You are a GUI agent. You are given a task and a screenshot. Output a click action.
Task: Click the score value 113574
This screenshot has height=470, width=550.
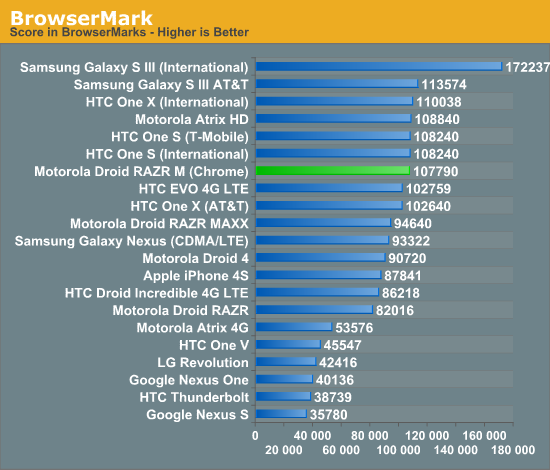pos(444,85)
